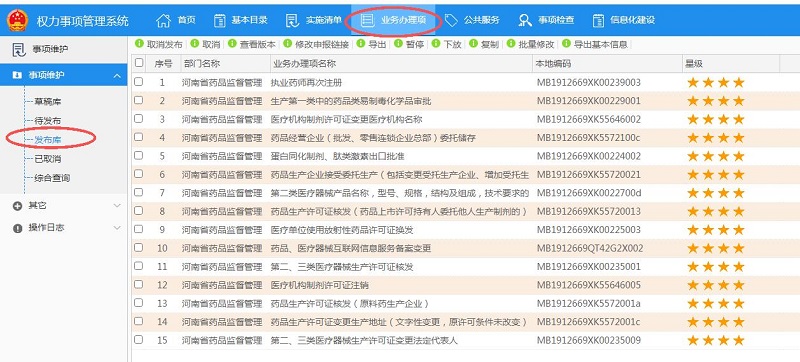Click the green icon beside 复制

tap(473, 44)
